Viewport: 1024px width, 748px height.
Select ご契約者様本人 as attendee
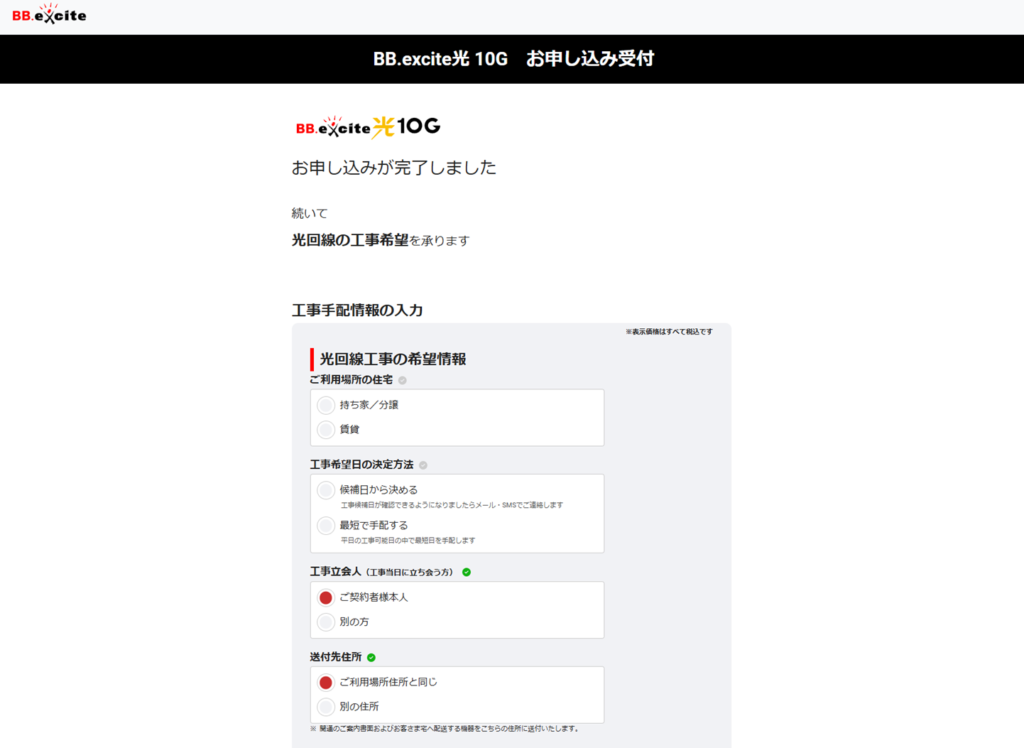point(326,597)
